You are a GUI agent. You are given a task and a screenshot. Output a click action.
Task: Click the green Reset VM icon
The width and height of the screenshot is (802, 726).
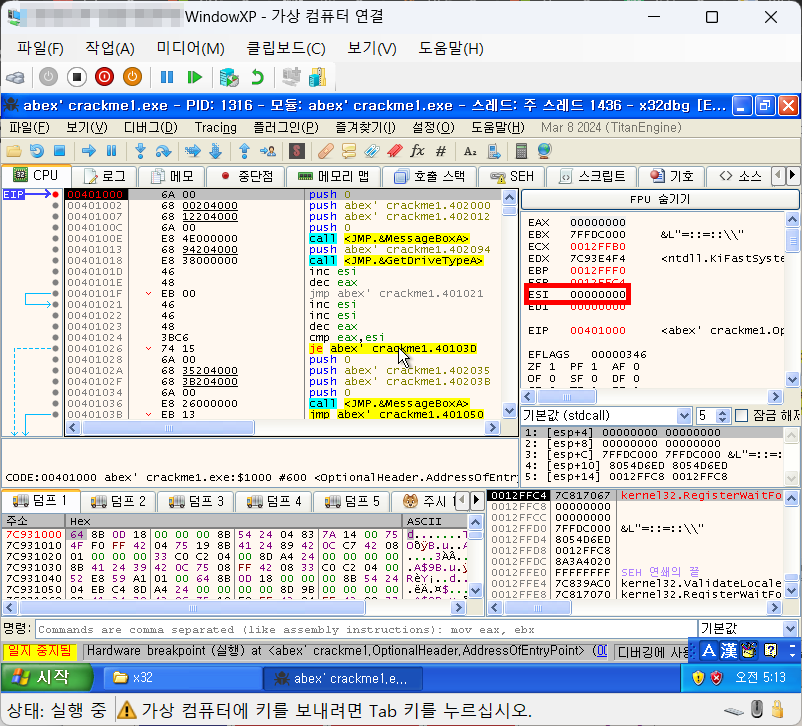pyautogui.click(x=194, y=77)
